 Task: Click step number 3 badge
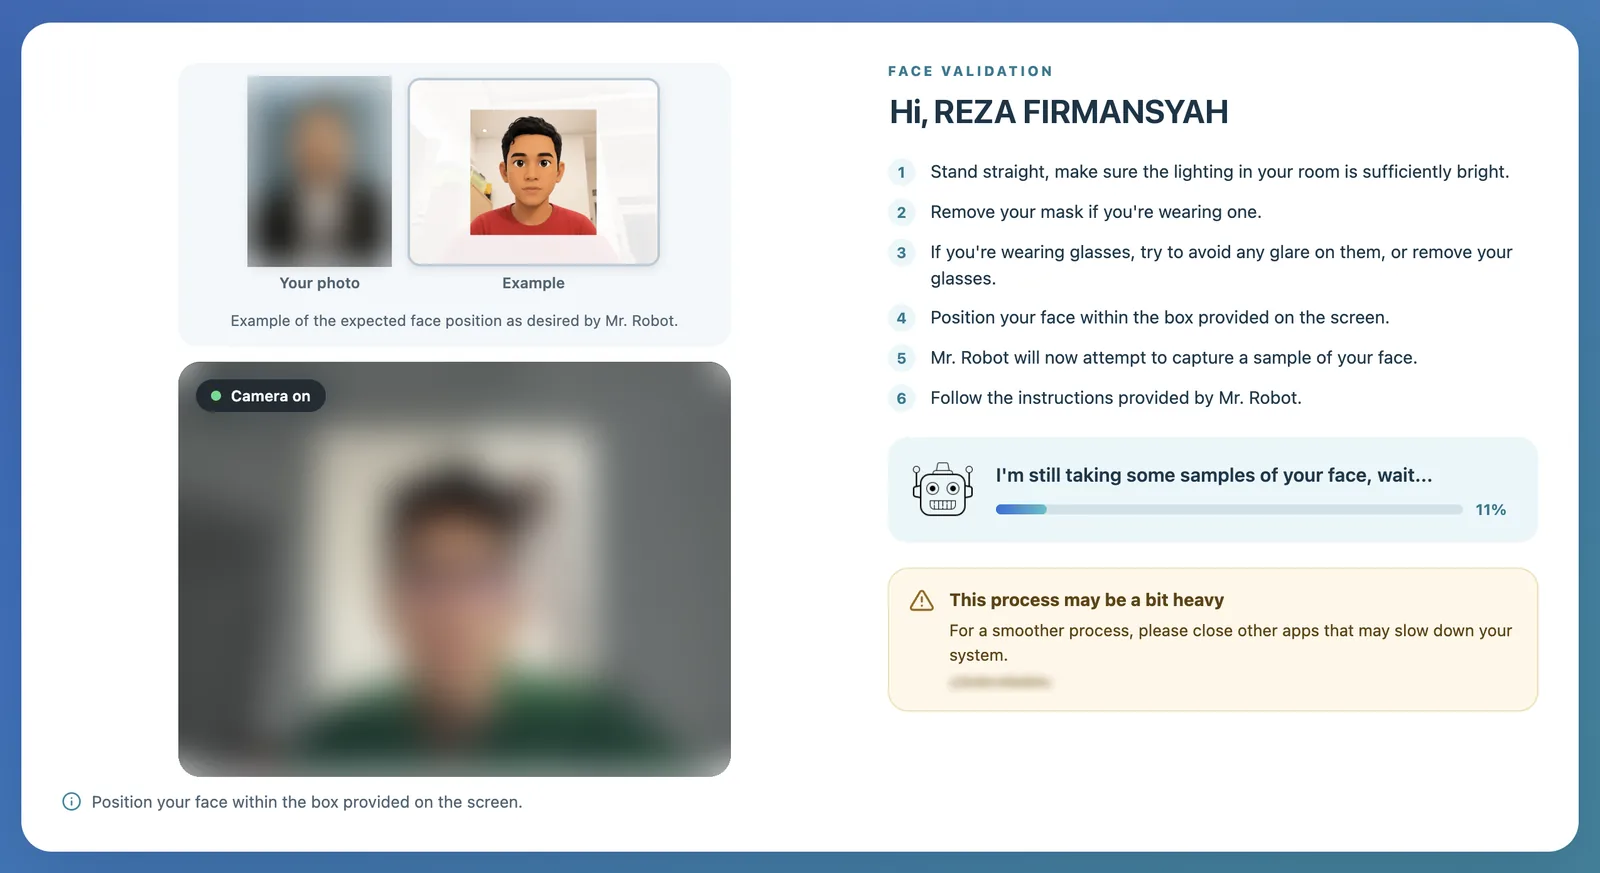901,252
